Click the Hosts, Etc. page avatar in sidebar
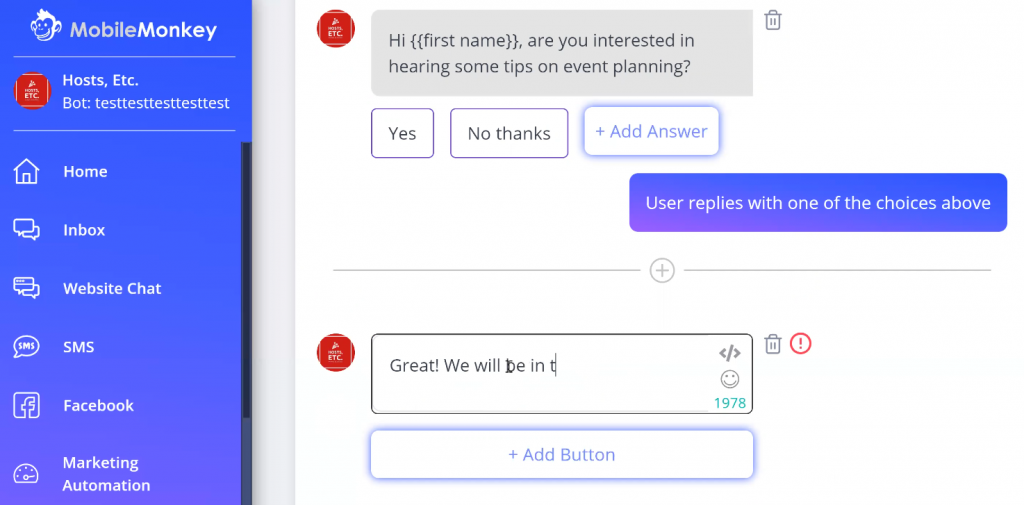The image size is (1024, 505). (33, 91)
